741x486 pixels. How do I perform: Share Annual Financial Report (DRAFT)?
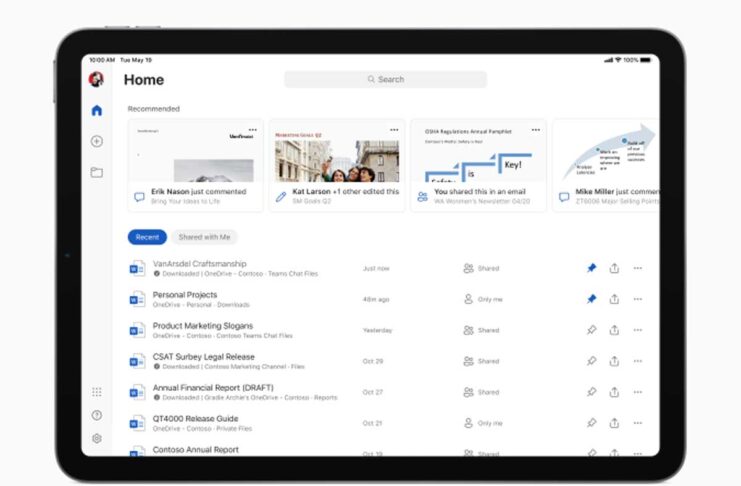coord(614,392)
